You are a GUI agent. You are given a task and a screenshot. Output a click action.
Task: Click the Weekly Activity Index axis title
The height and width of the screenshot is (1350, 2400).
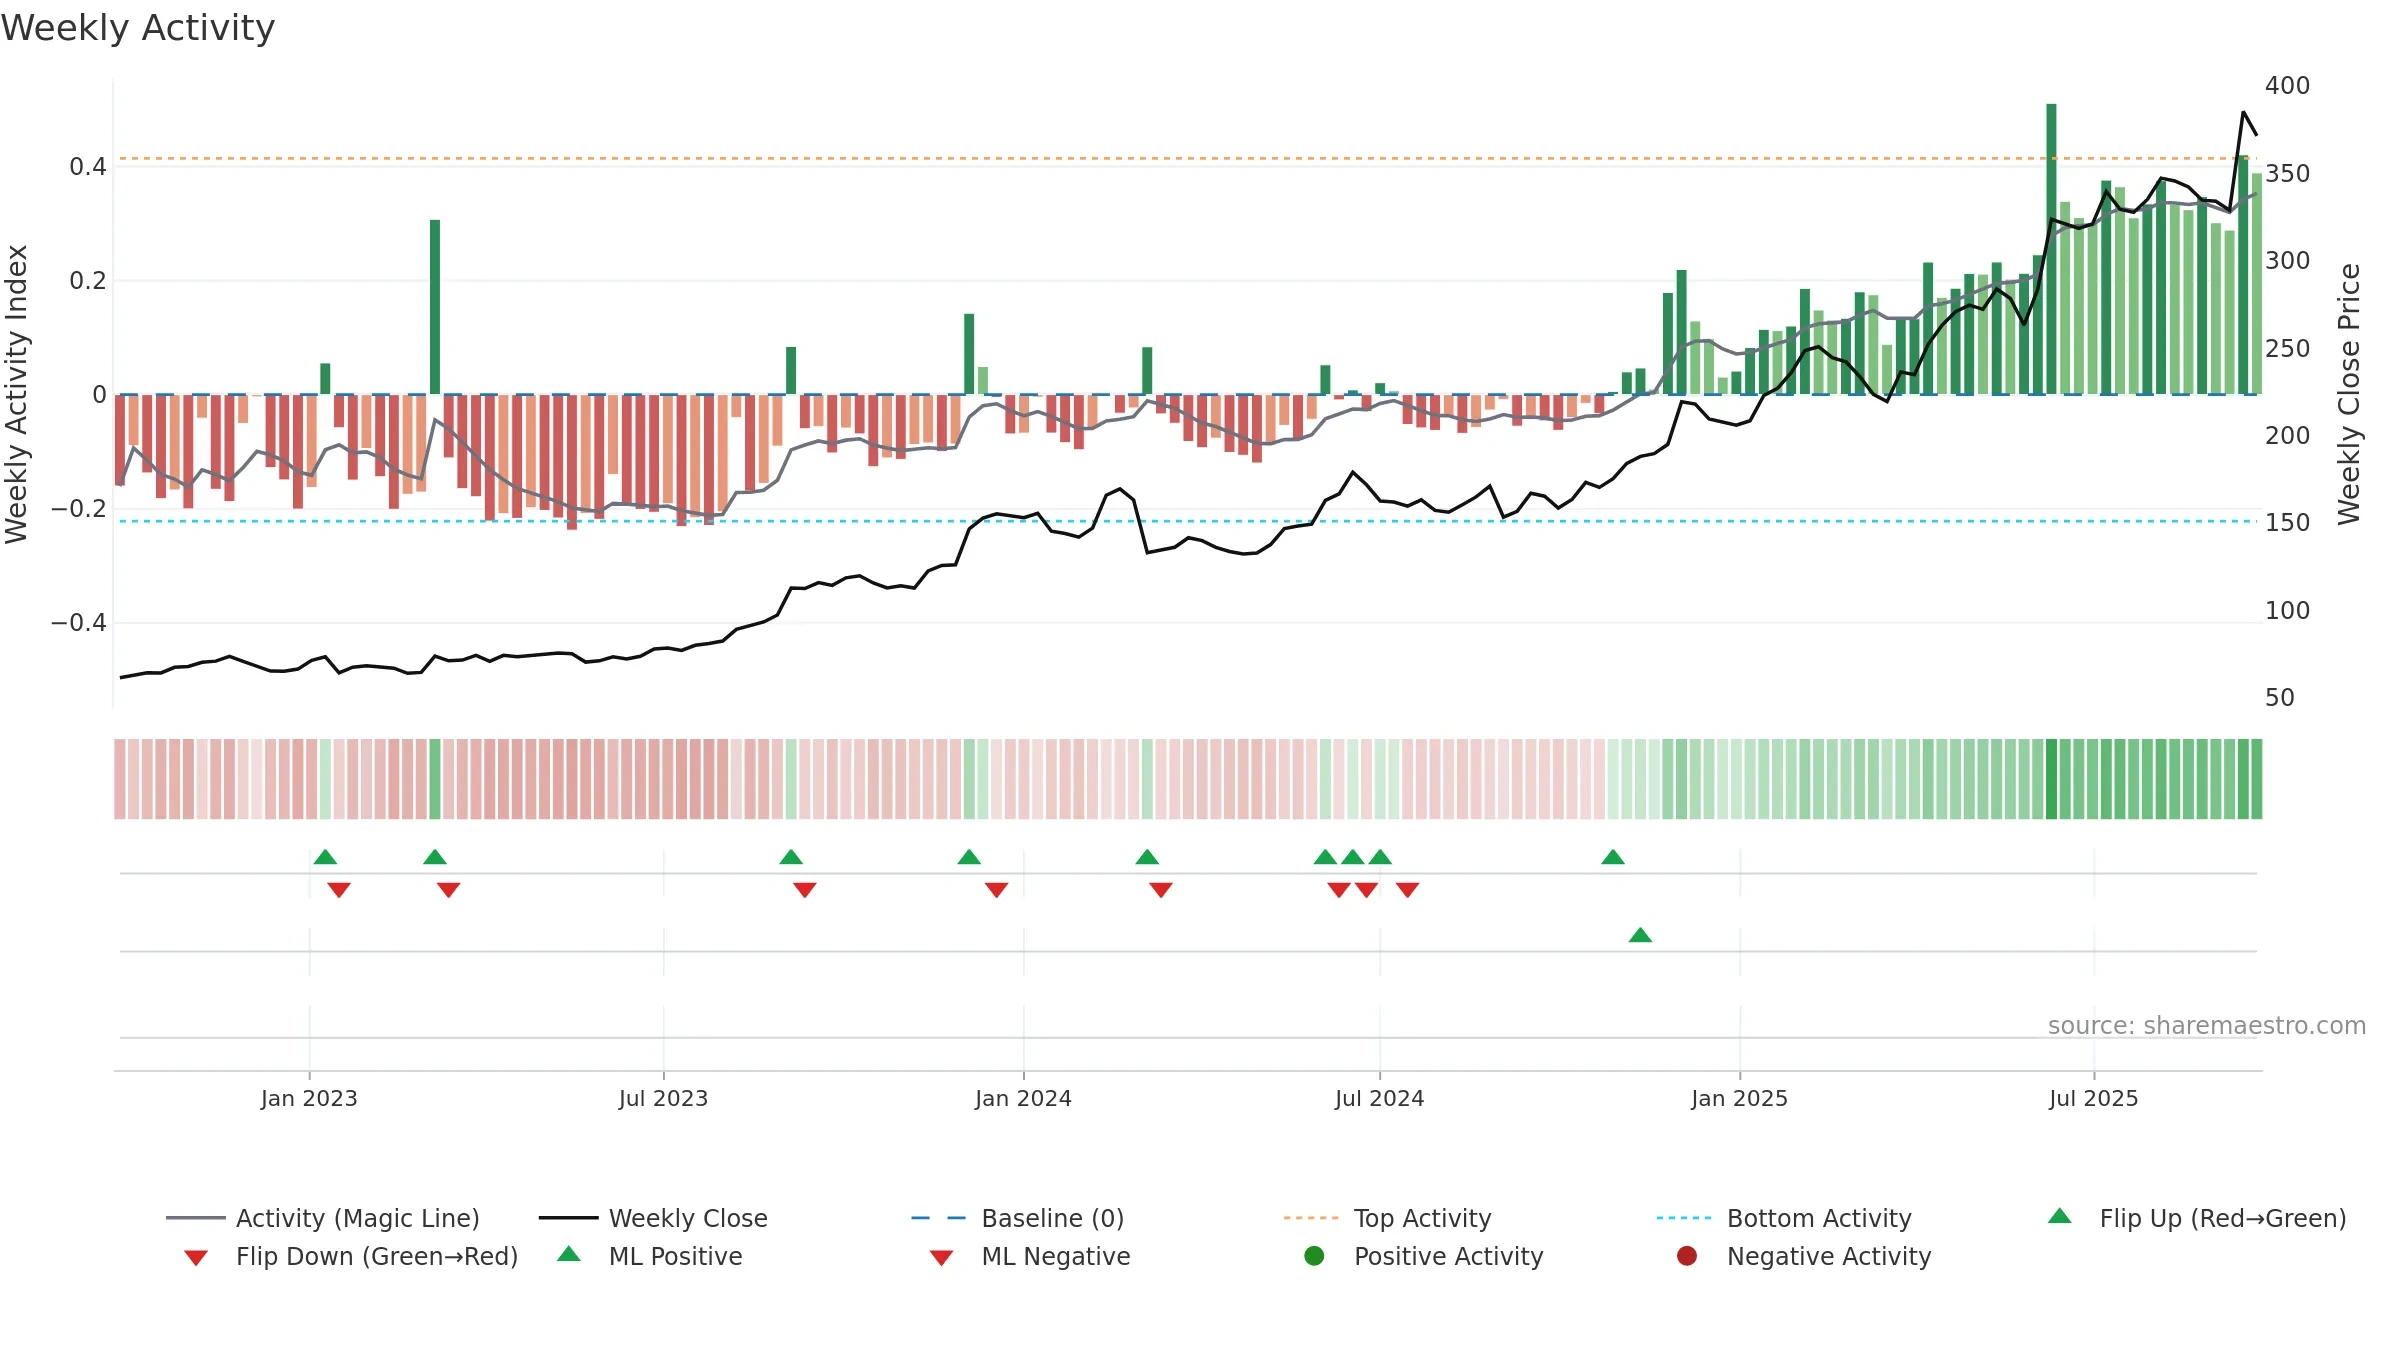17,394
